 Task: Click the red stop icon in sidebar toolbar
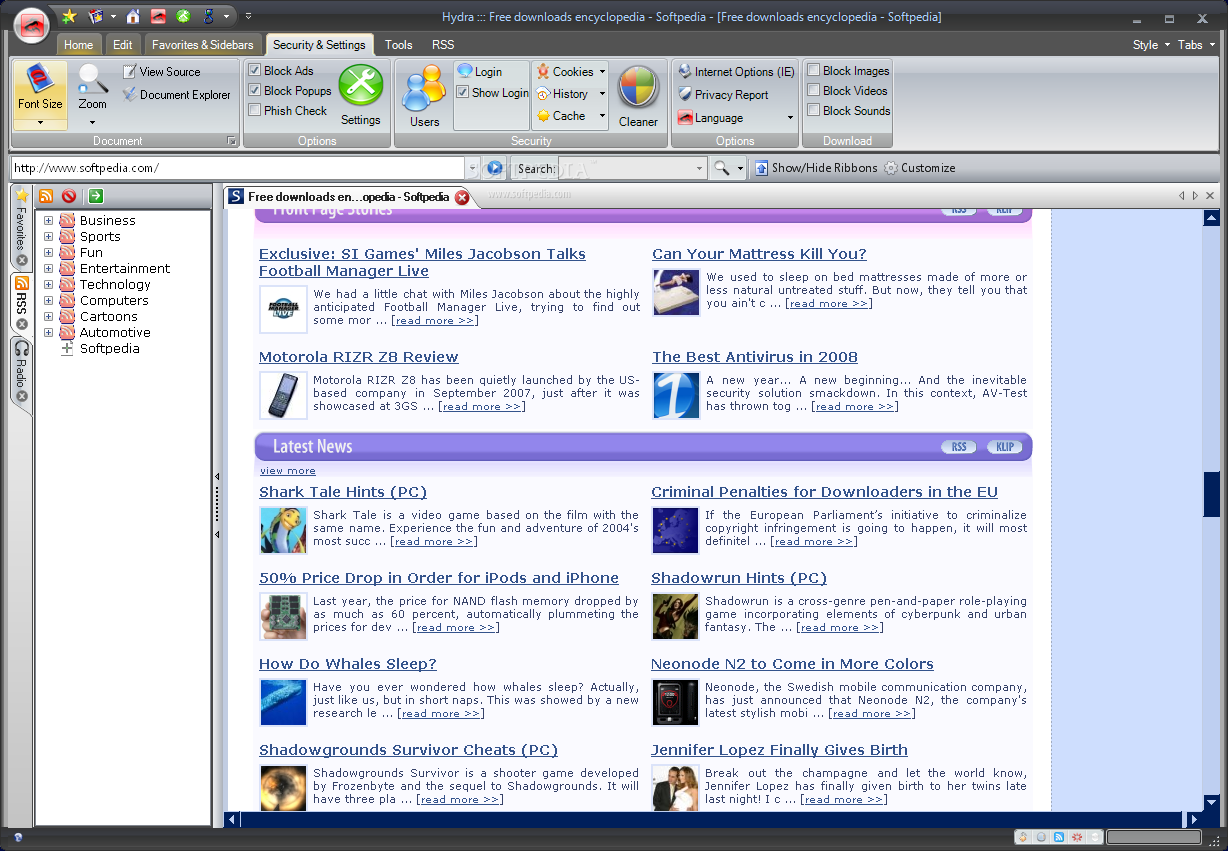point(69,196)
